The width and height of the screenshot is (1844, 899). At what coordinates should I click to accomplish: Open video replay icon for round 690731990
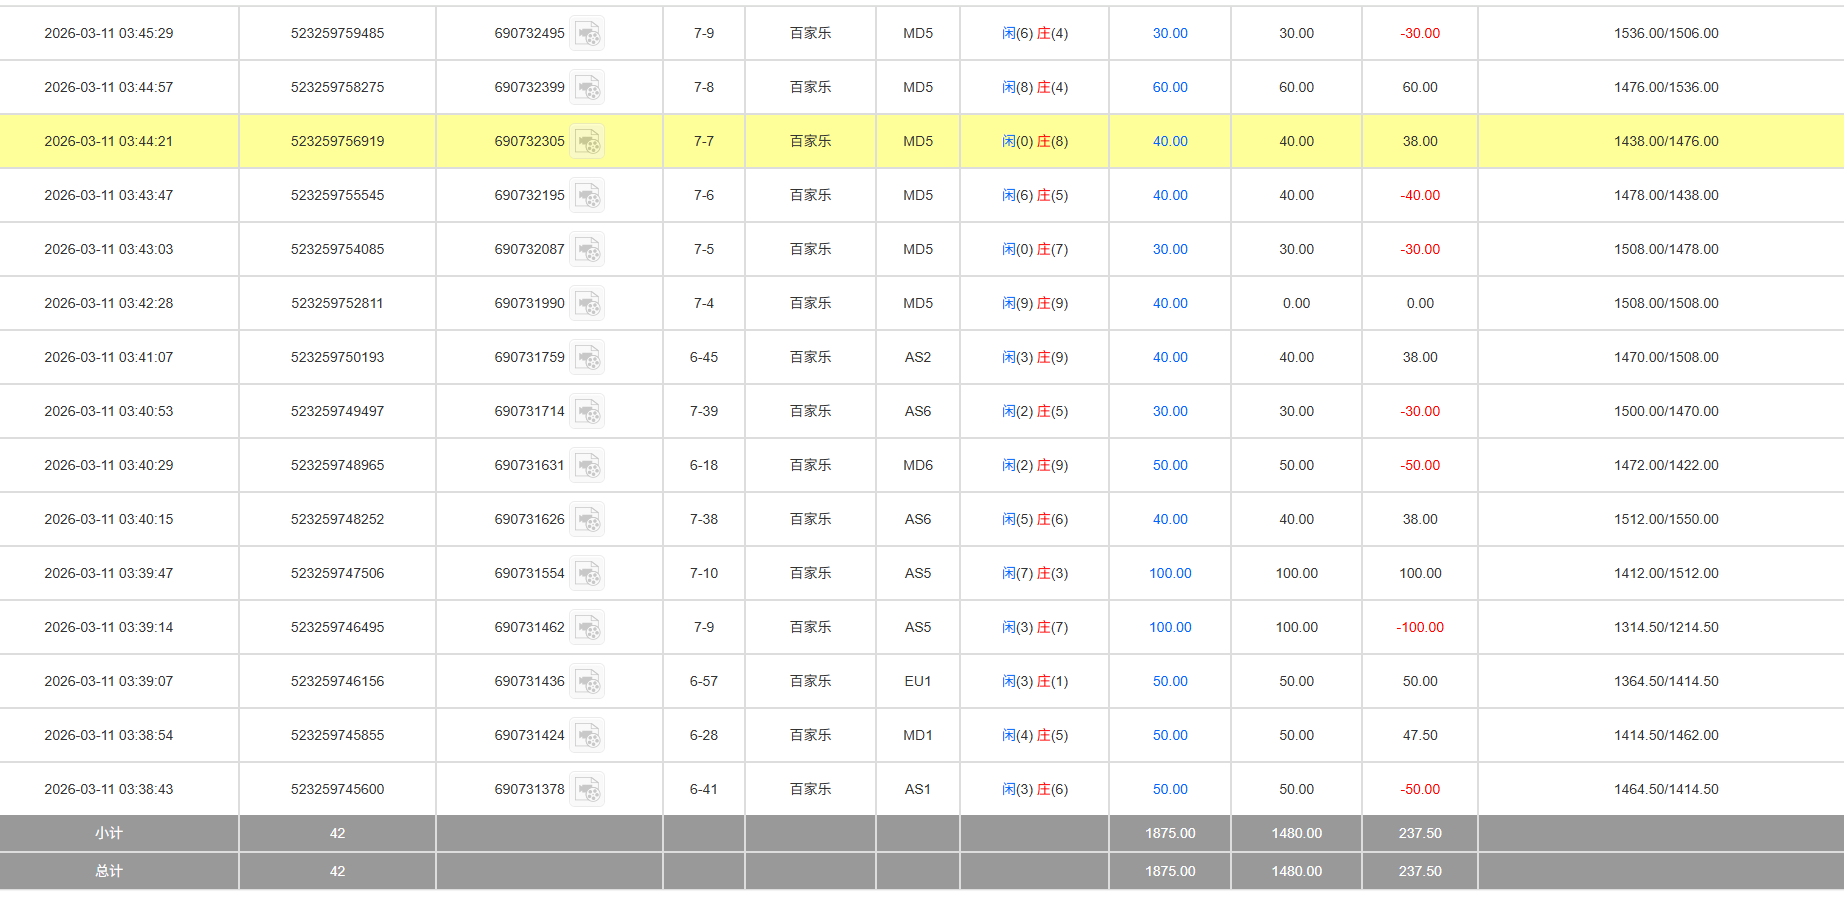587,304
